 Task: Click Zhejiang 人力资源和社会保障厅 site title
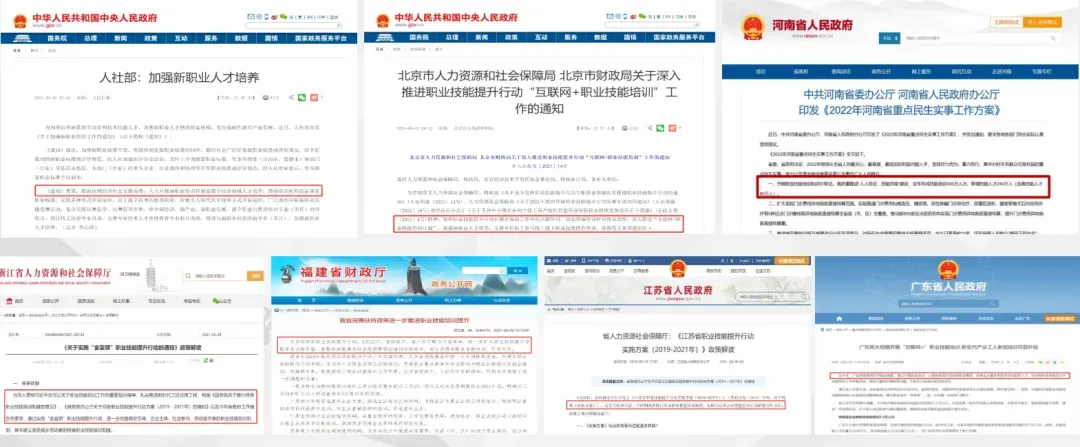click(x=56, y=271)
